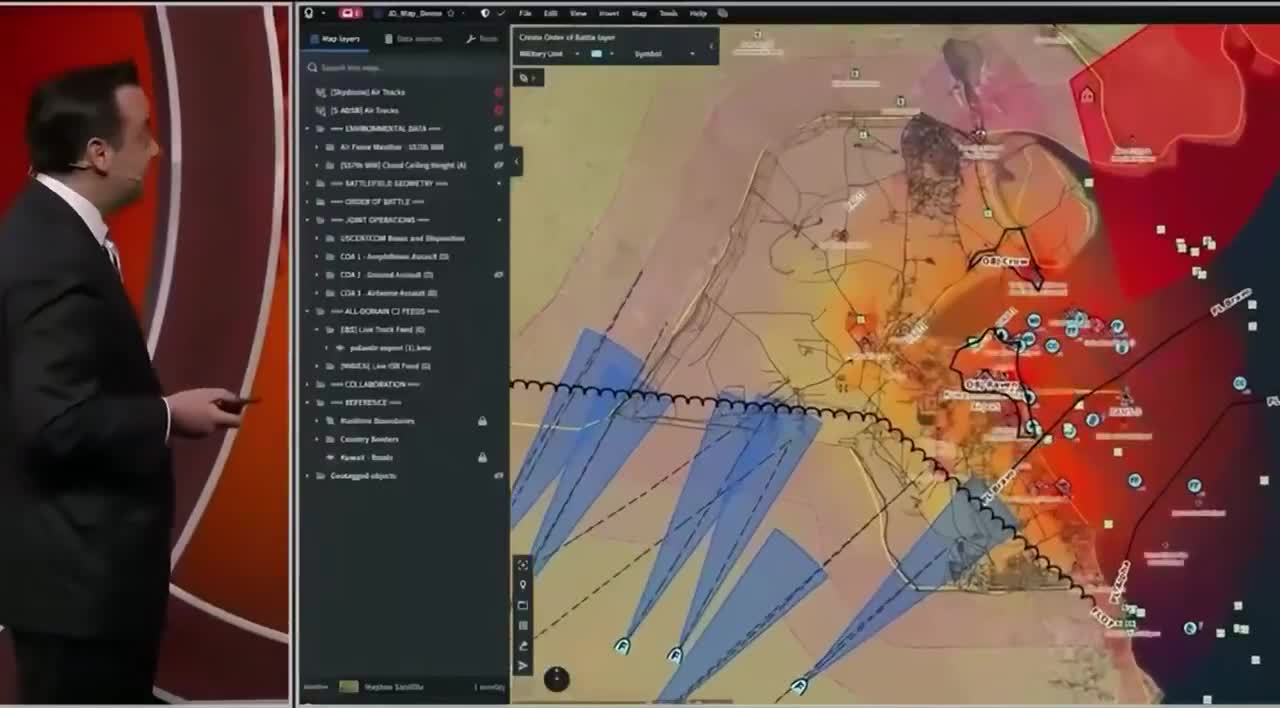Click the pink notification badge in title bar
The width and height of the screenshot is (1280, 708).
click(350, 13)
